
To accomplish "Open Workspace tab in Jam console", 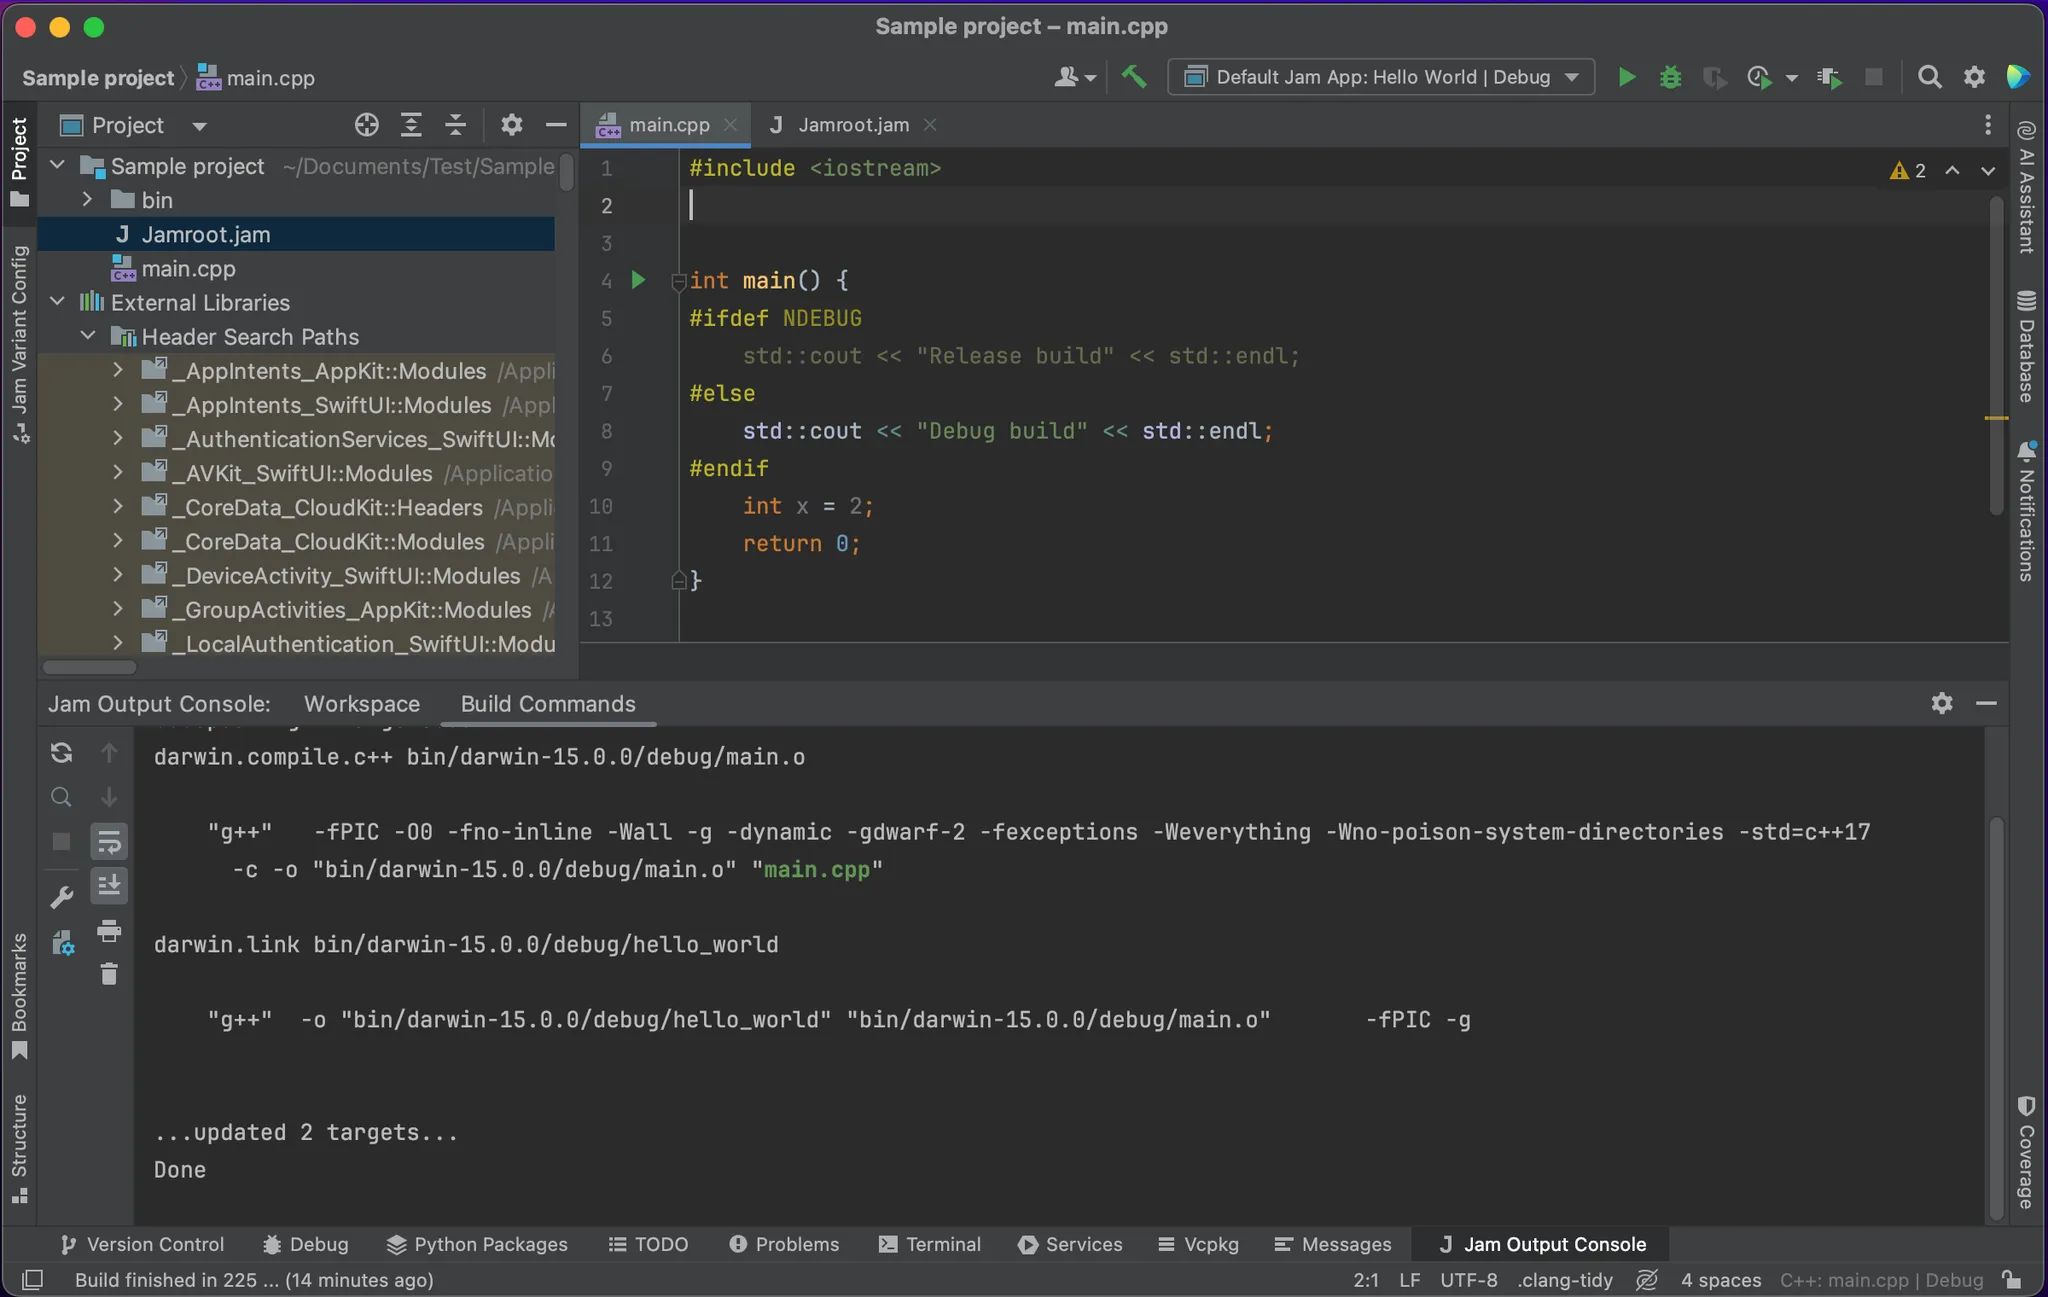I will coord(362,703).
